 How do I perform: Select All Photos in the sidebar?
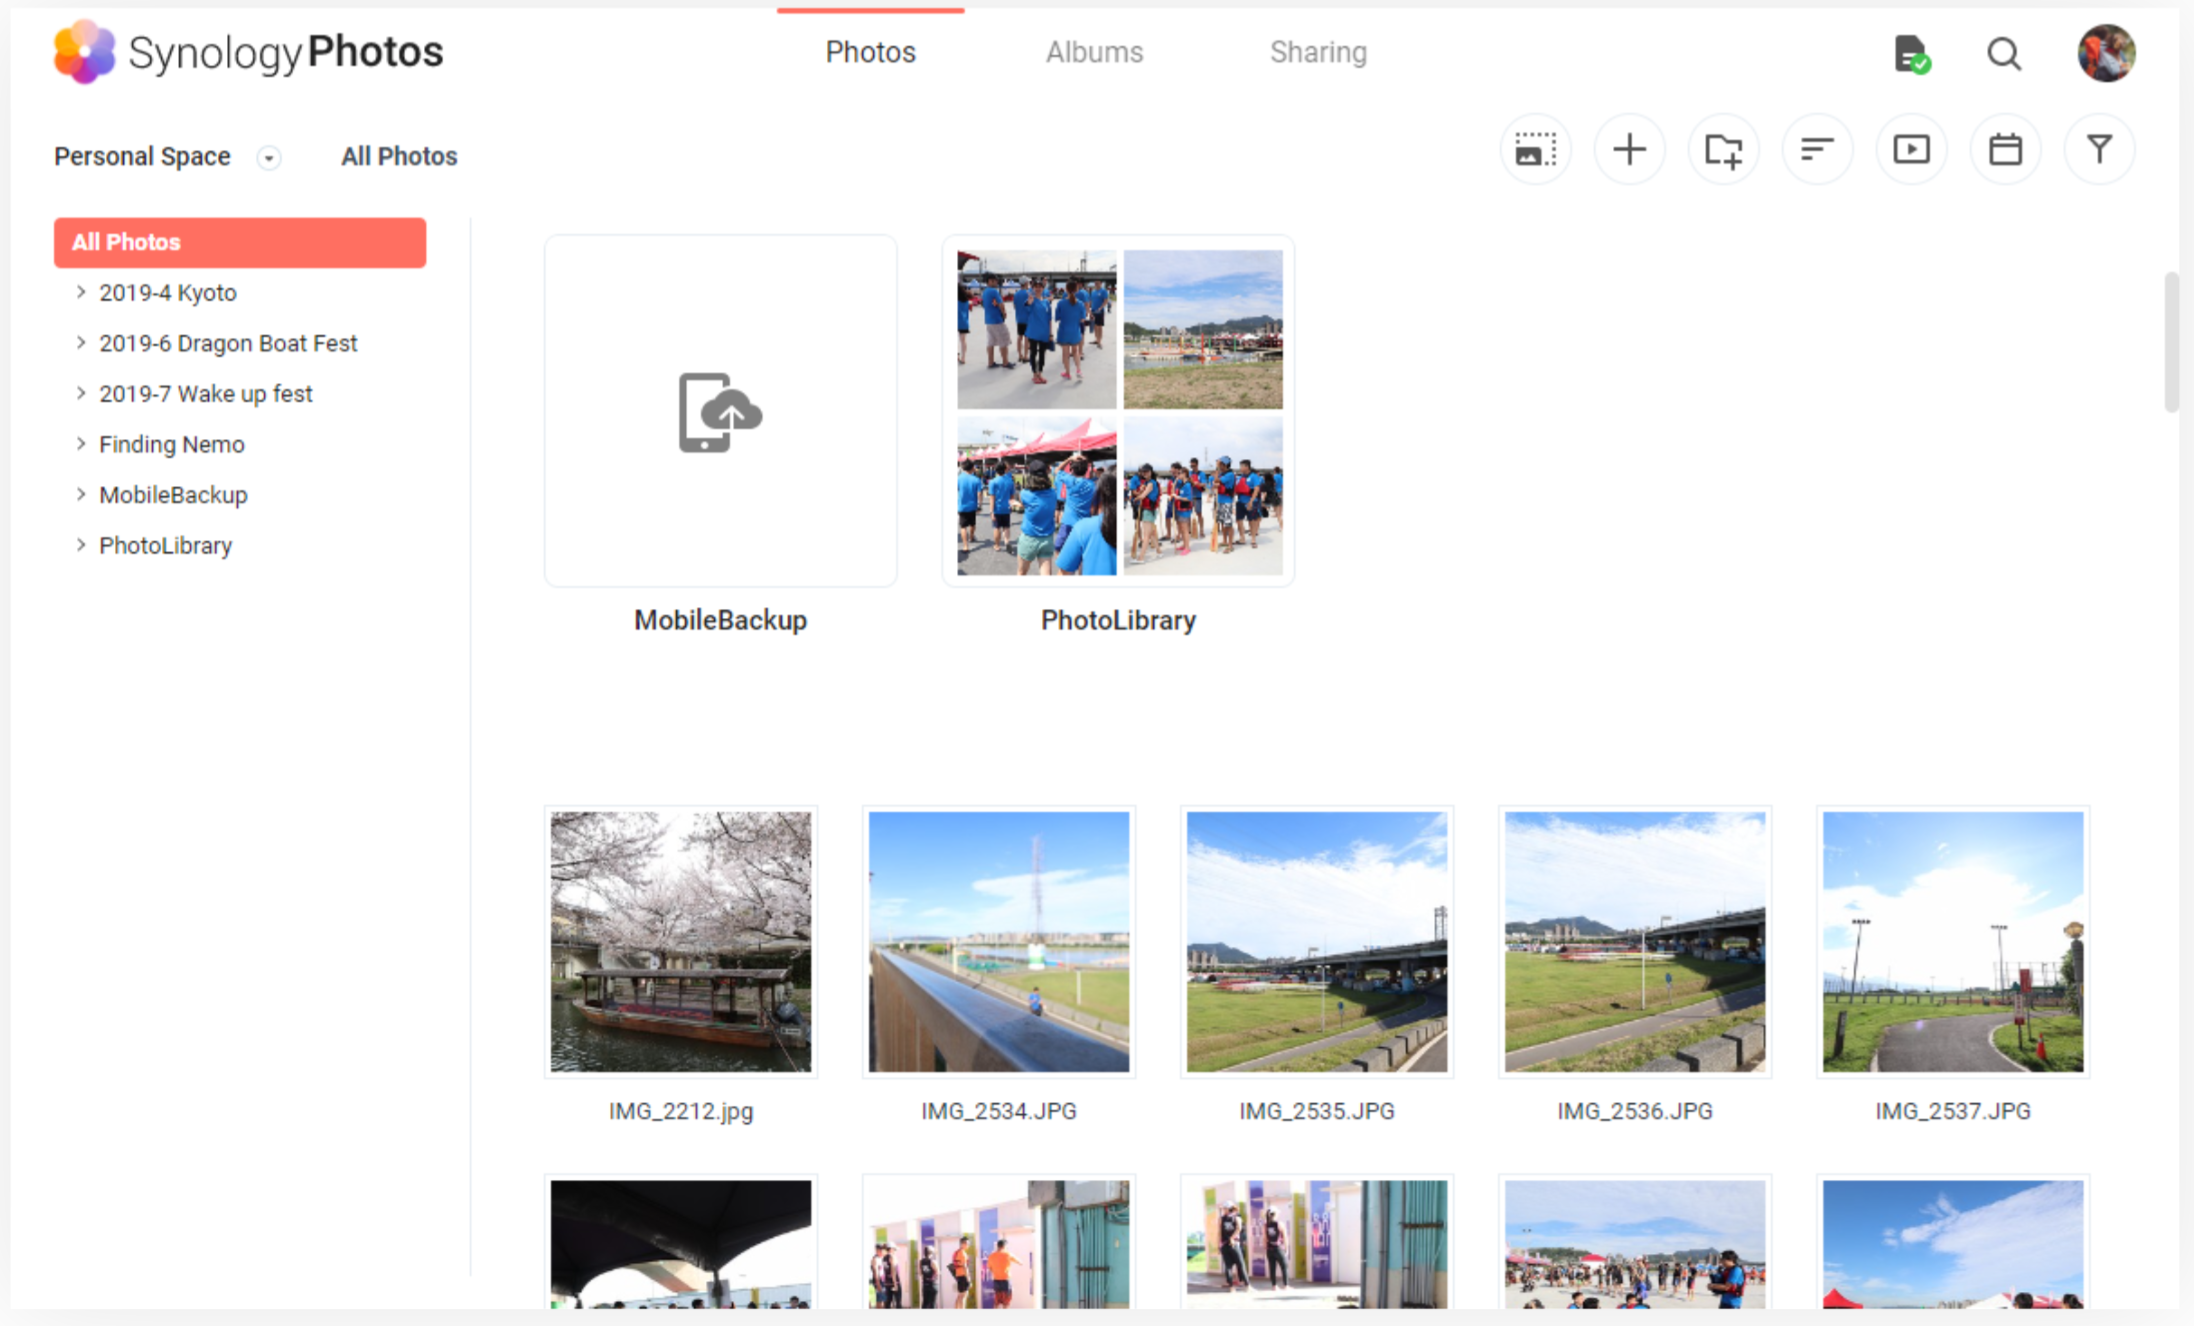tap(240, 242)
